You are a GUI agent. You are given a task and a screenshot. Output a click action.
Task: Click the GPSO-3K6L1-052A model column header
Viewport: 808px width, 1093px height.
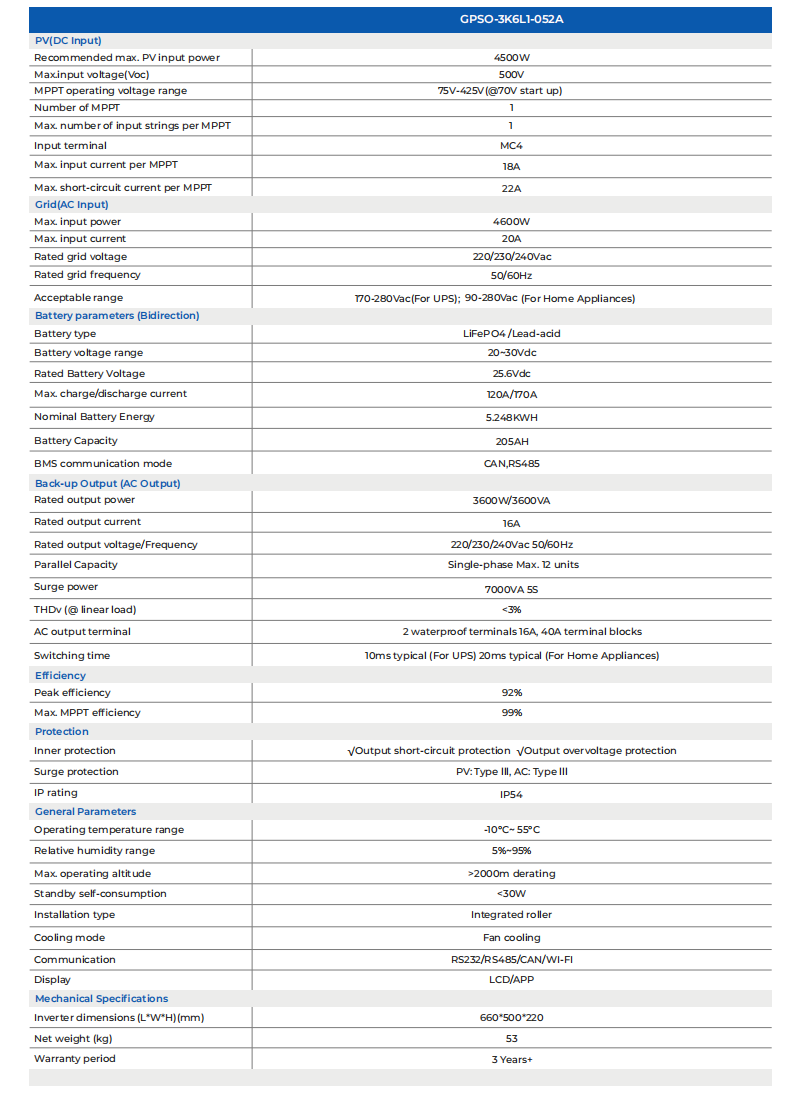click(x=511, y=19)
